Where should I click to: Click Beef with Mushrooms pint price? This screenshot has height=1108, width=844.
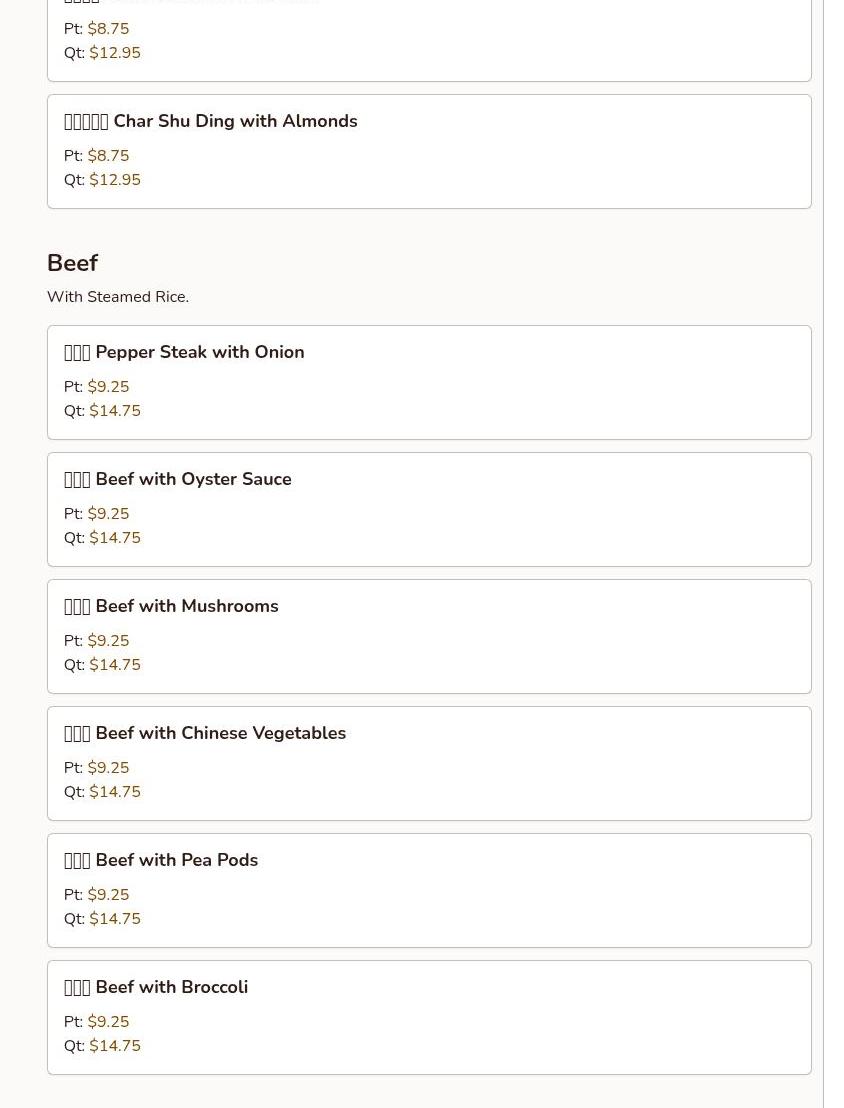(108, 641)
